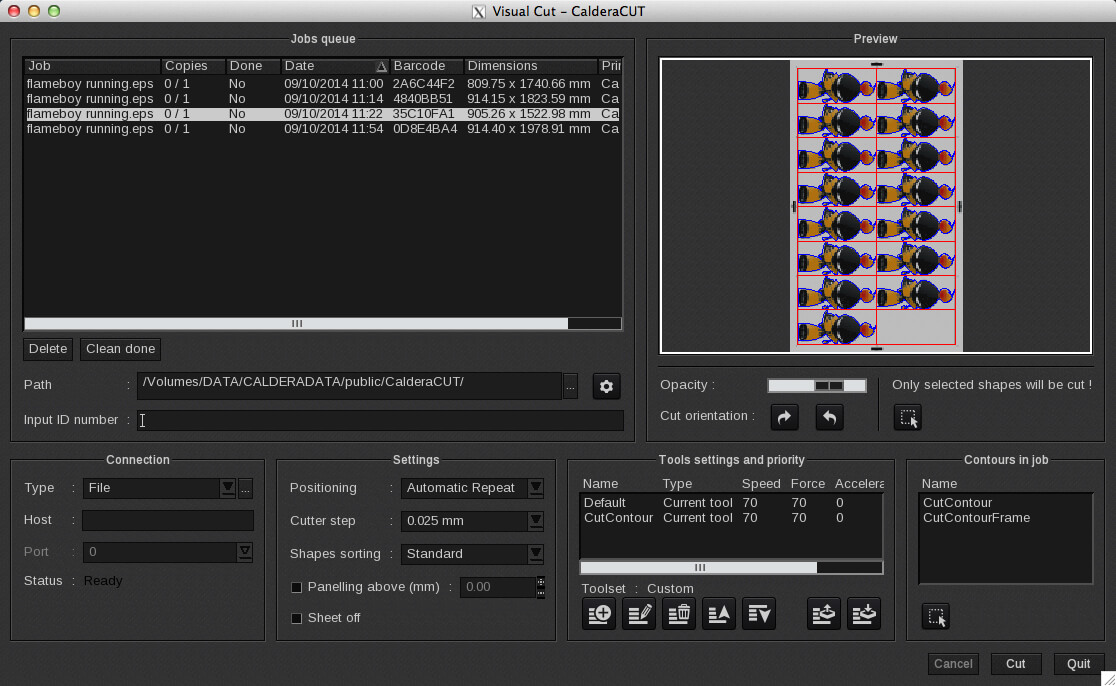The image size is (1116, 686).
Task: Click the edit tool pencil icon
Action: 639,613
